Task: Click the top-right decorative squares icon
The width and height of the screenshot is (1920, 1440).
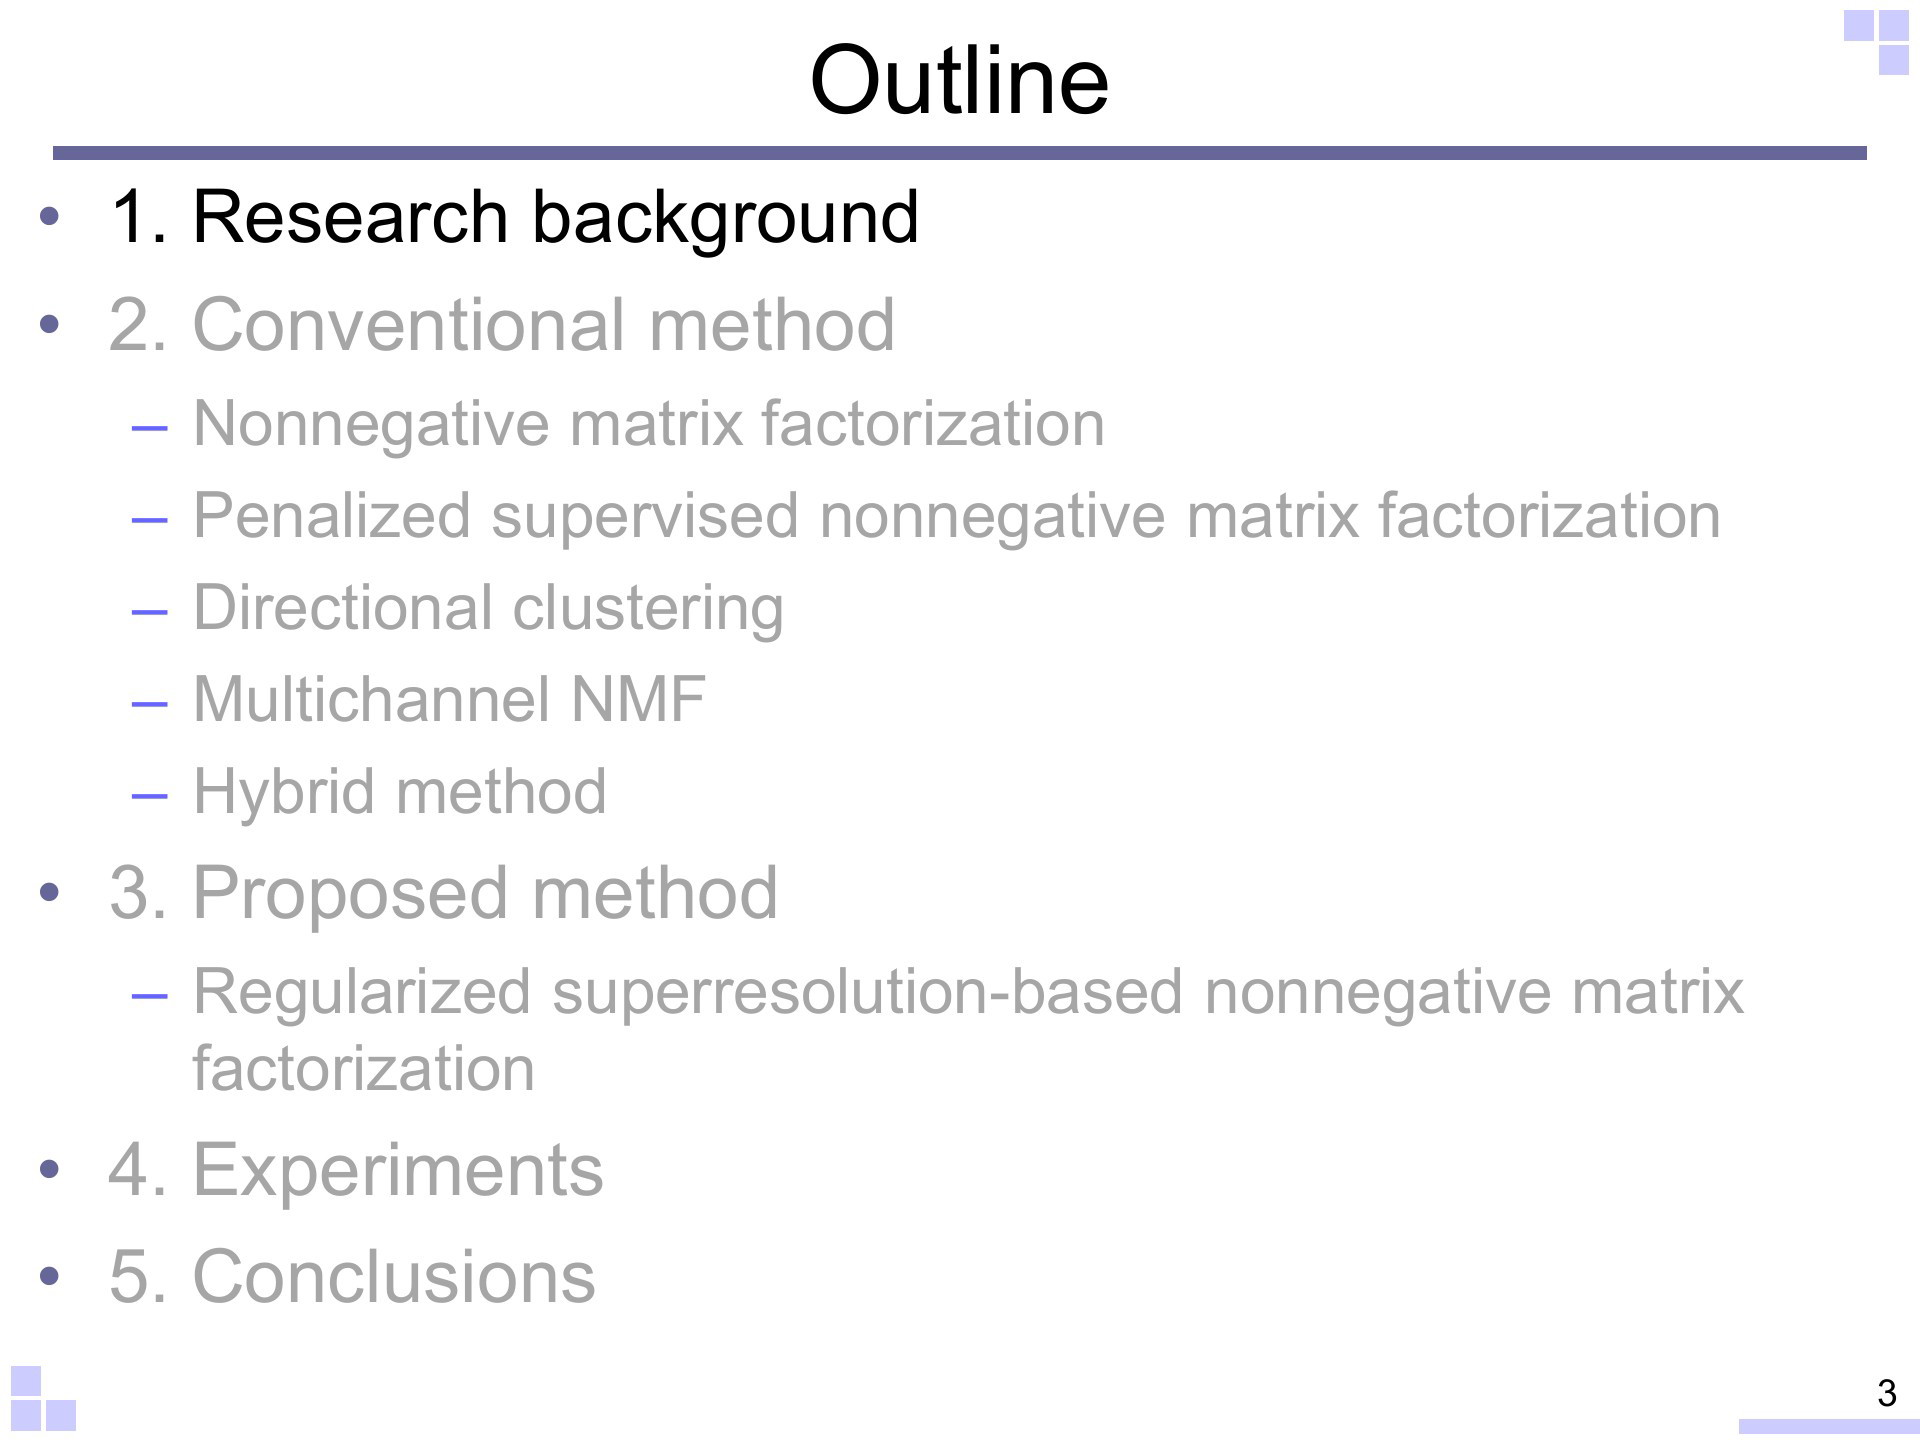Action: point(1877,42)
